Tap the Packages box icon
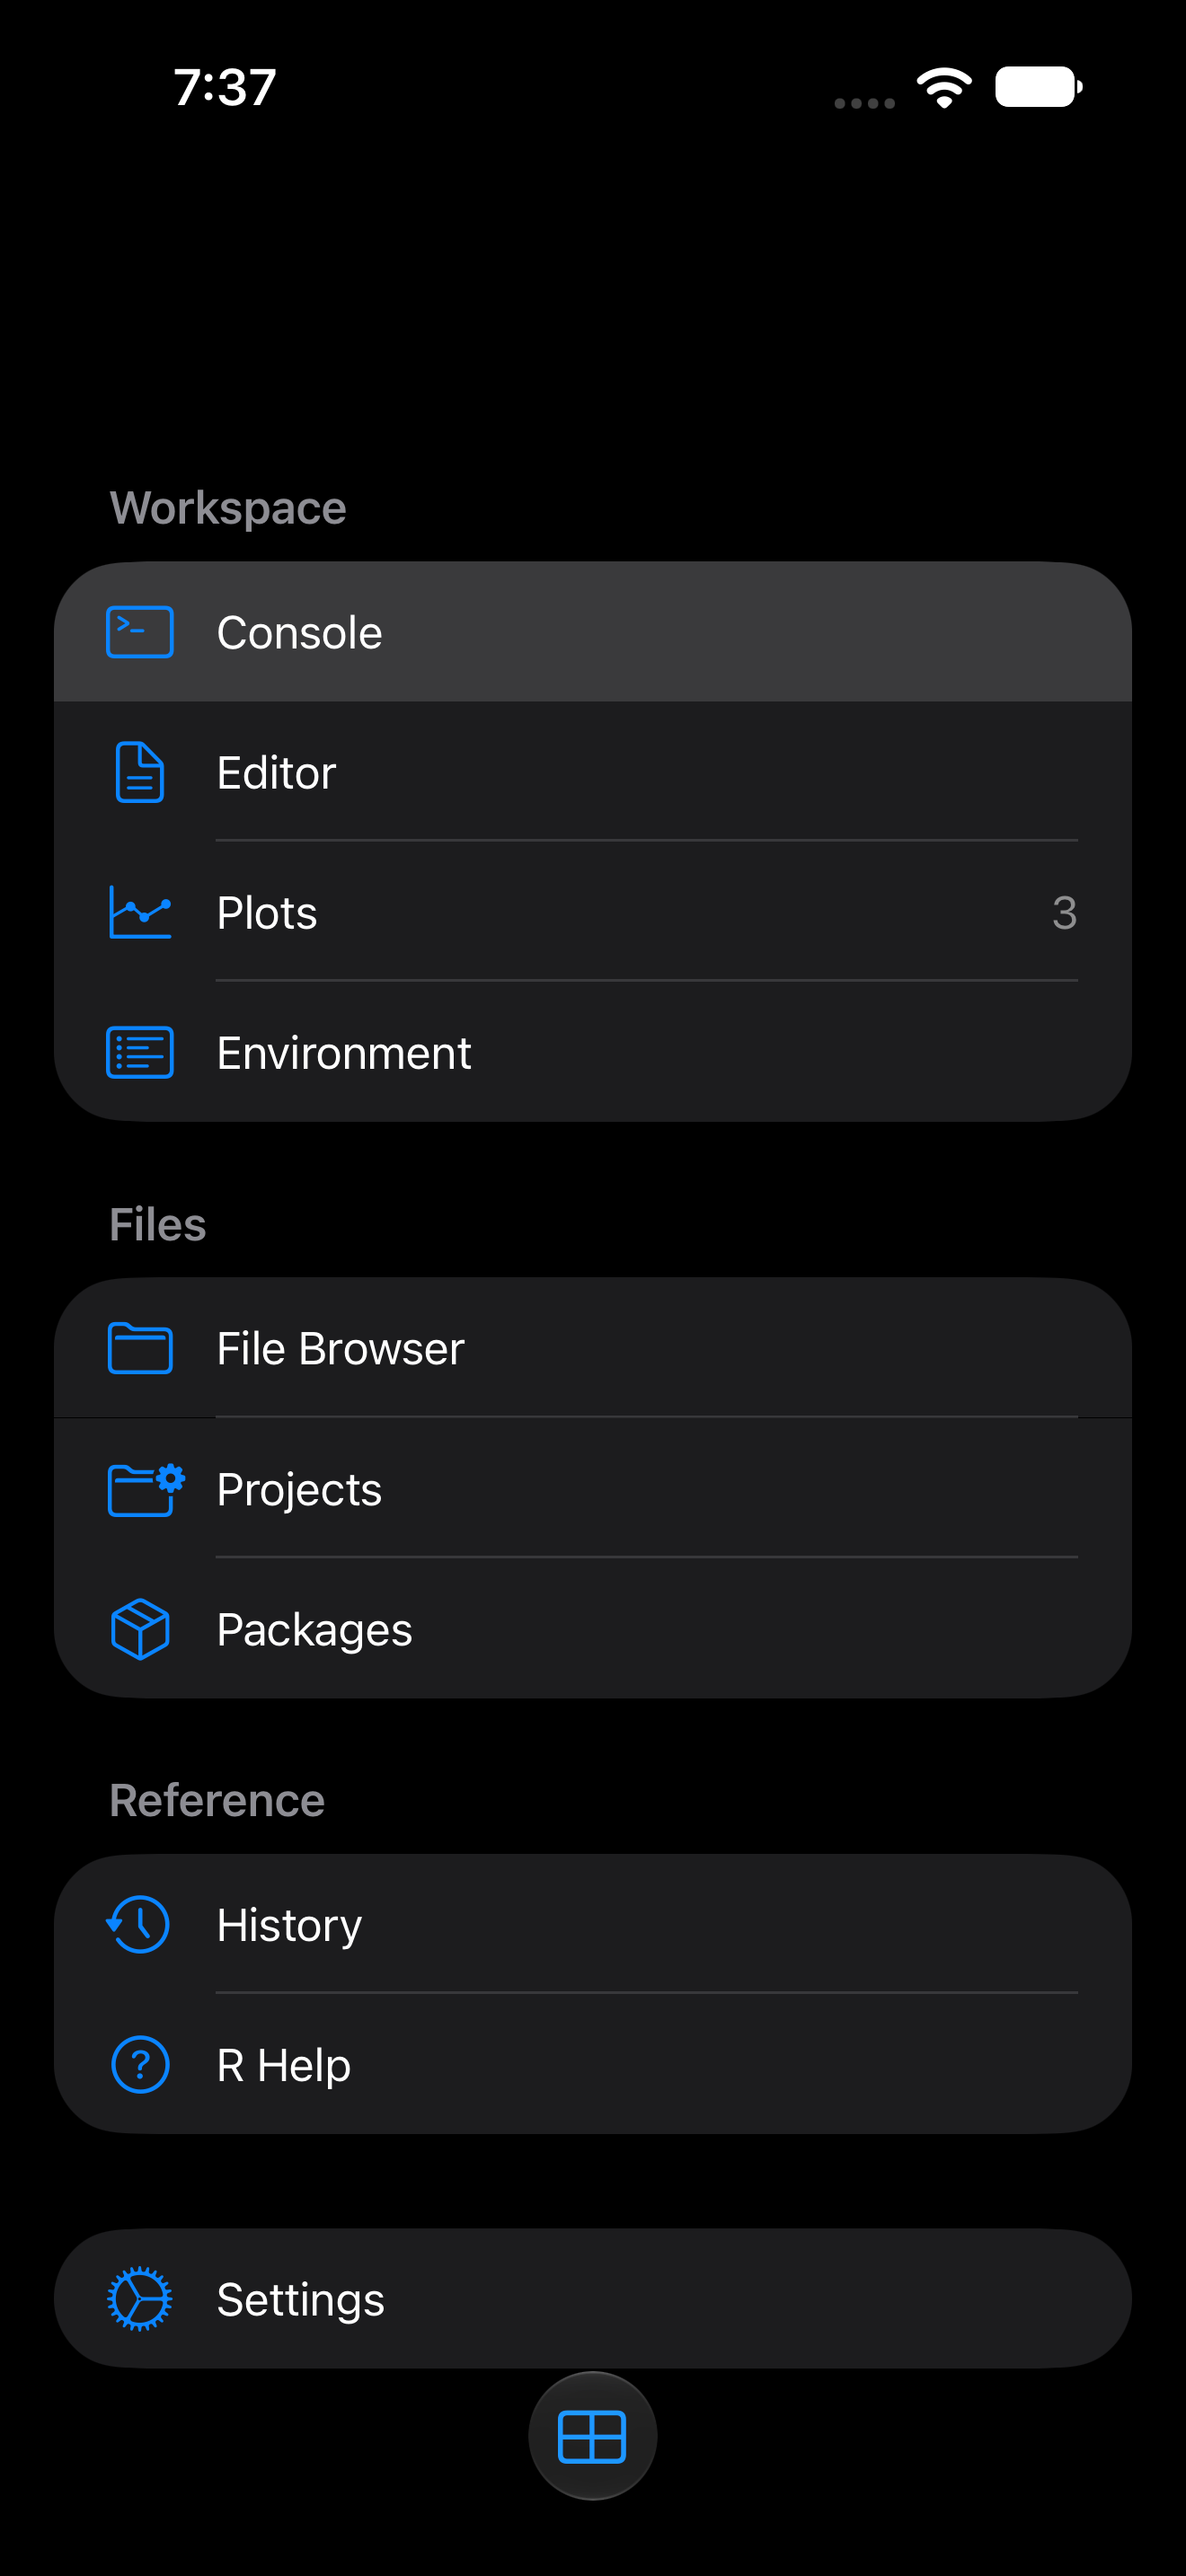Image resolution: width=1186 pixels, height=2576 pixels. 140,1629
